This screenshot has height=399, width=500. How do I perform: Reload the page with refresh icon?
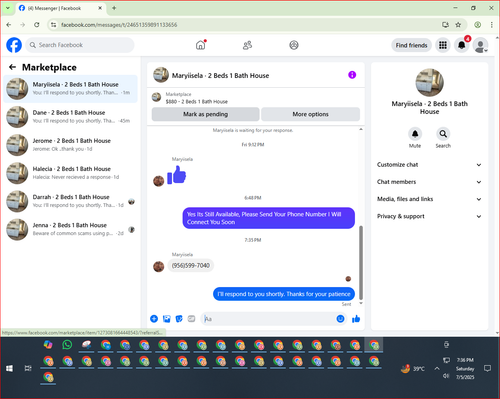(x=37, y=25)
